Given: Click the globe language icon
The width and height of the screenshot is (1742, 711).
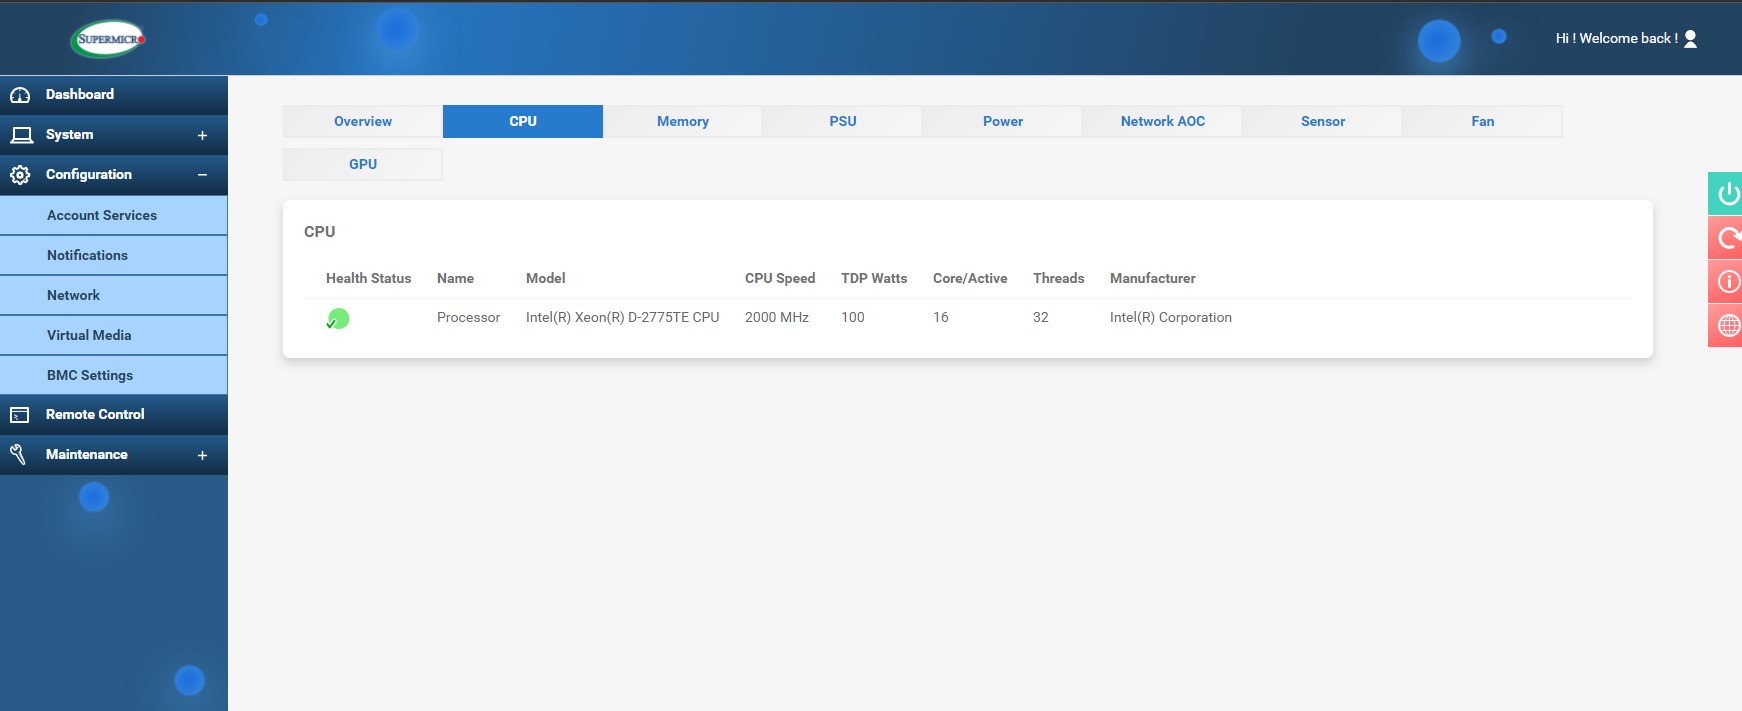Looking at the screenshot, I should 1727,326.
